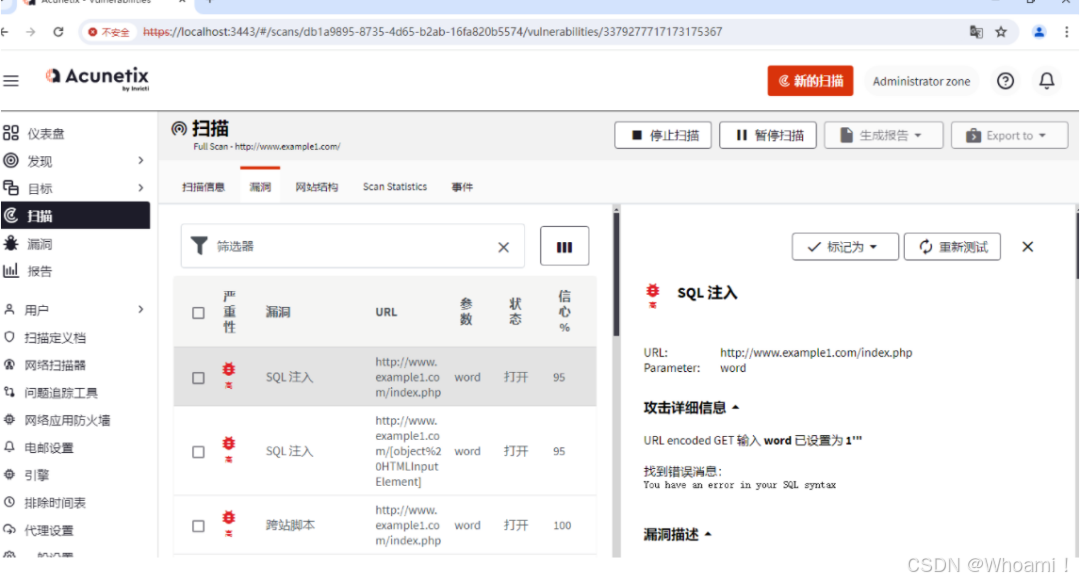1080x582 pixels.
Task: Select all vulnerabilities via header checkbox
Action: pos(198,313)
